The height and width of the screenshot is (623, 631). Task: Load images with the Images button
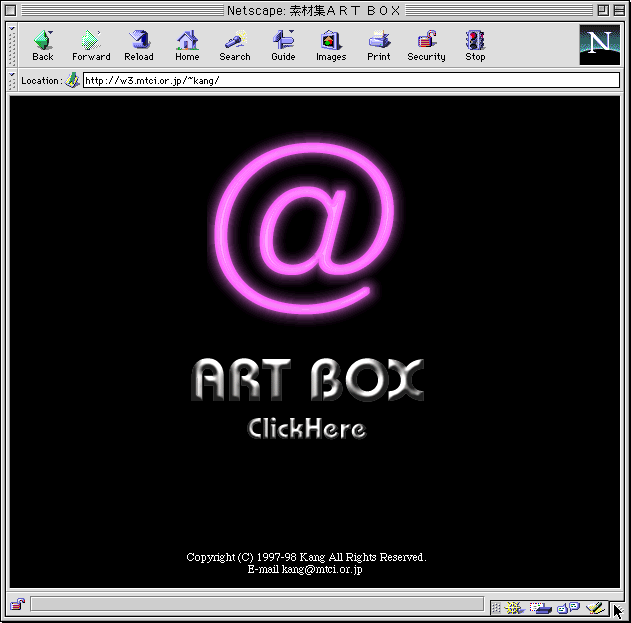(331, 45)
